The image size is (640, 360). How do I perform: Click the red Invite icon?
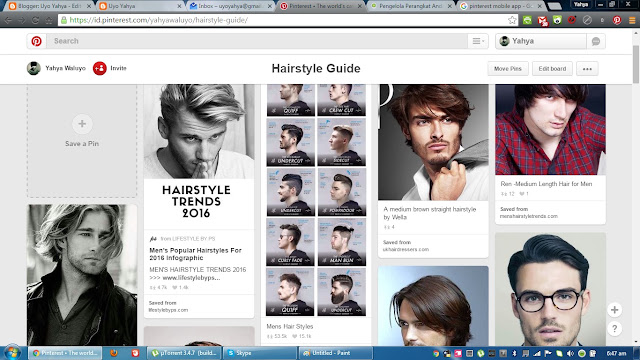100,68
